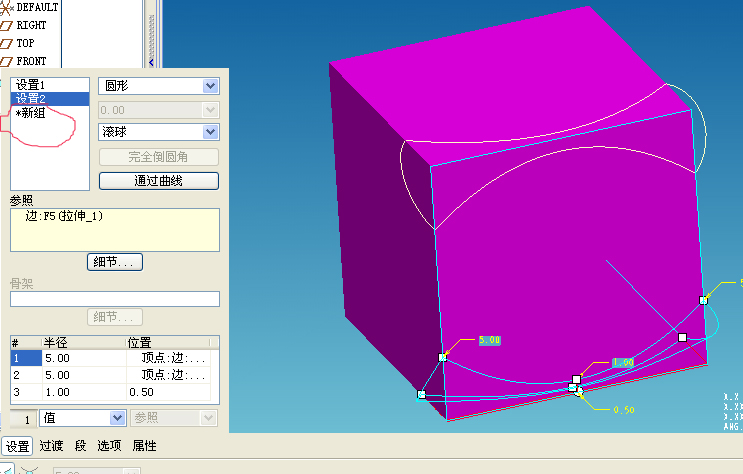Image resolution: width=743 pixels, height=474 pixels.
Task: Click the TOP datum plane icon
Action: pyautogui.click(x=7, y=44)
